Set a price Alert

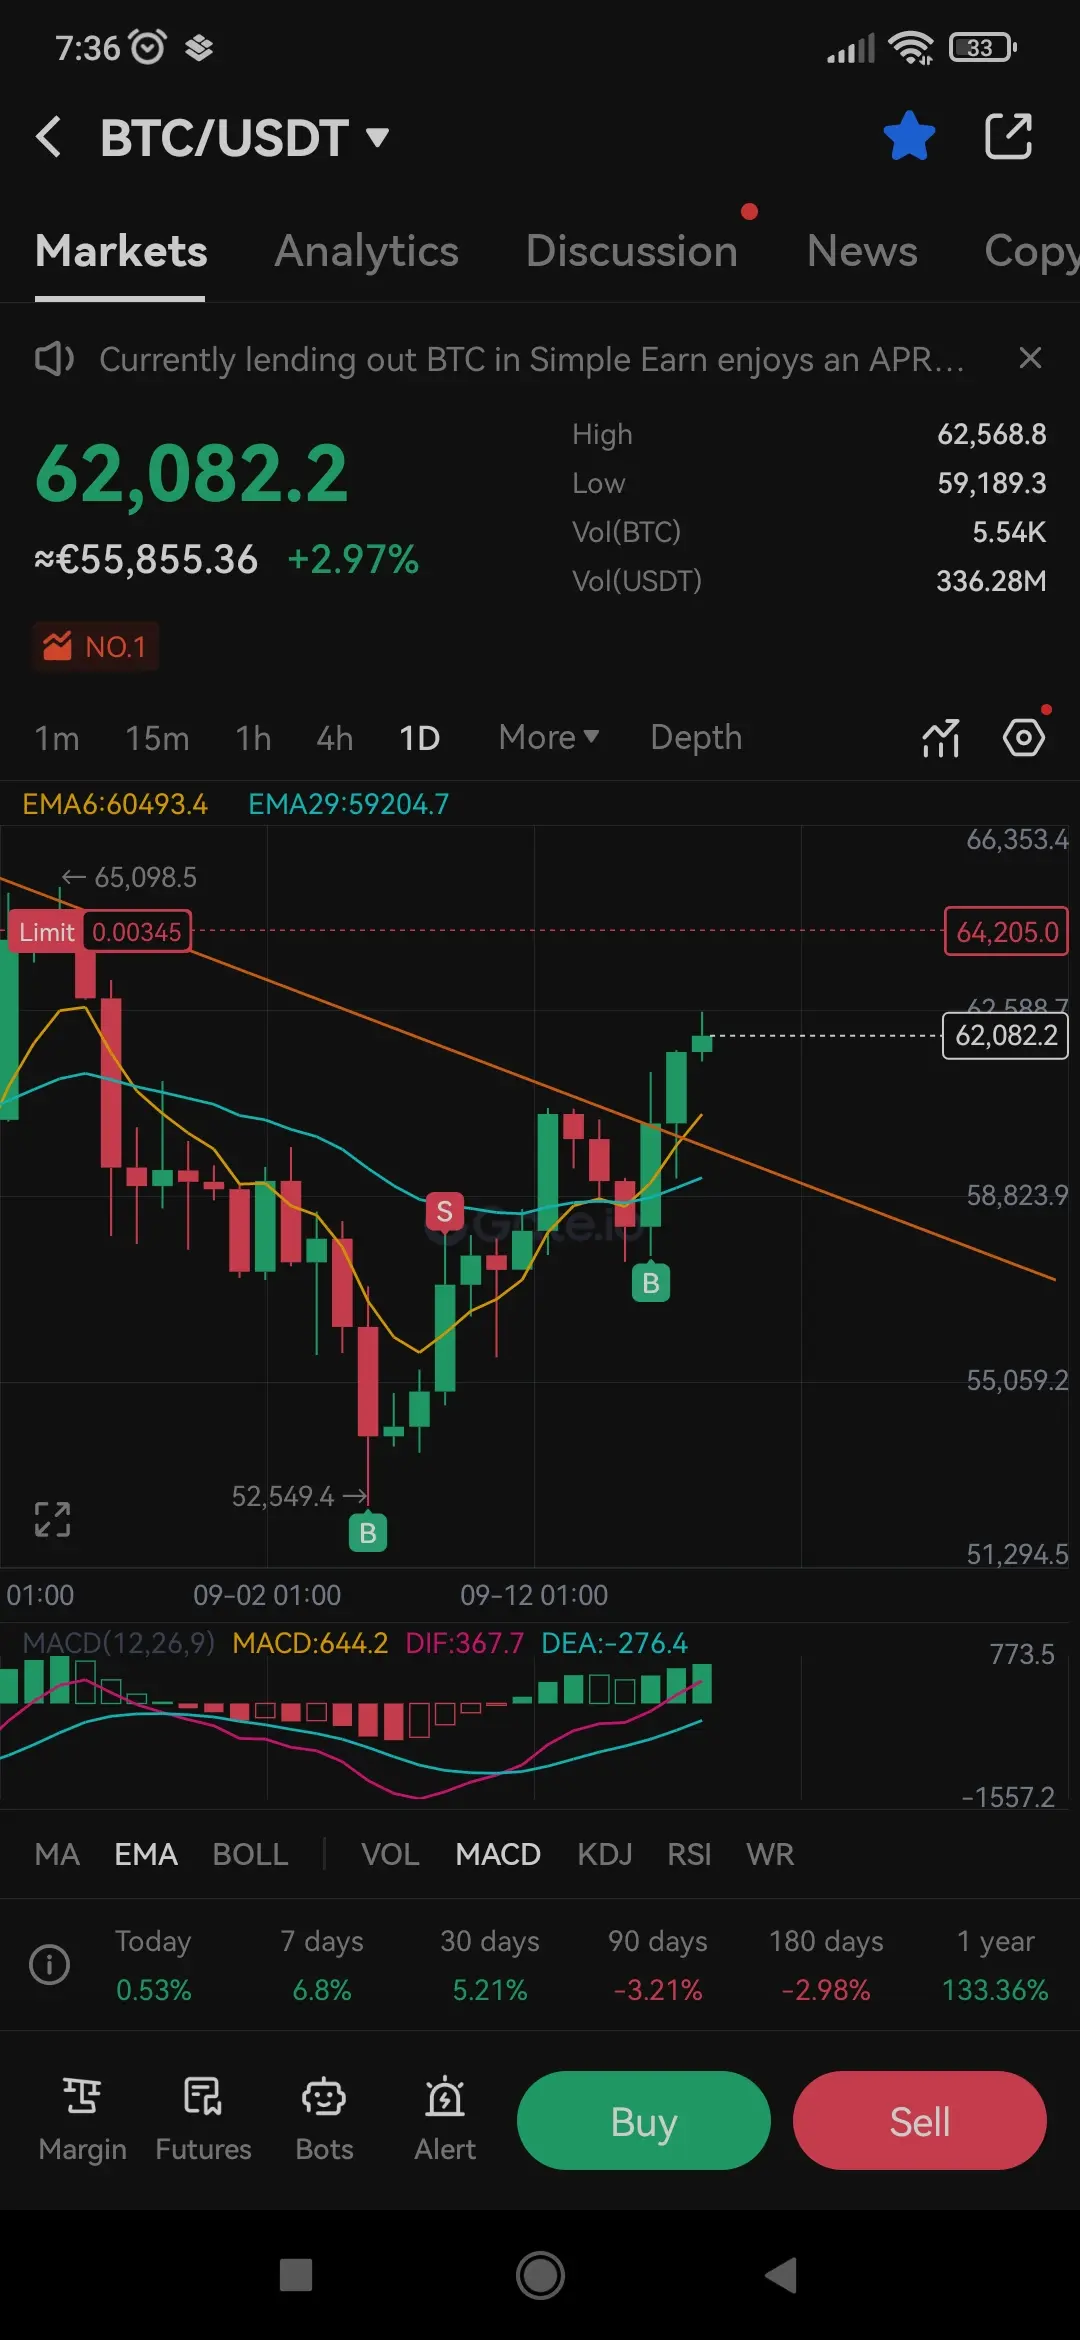(x=445, y=2119)
